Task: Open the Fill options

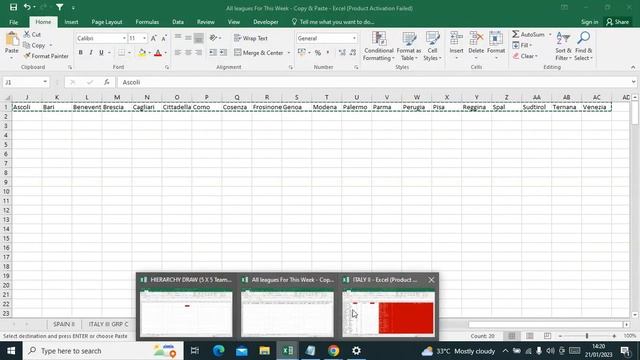Action: point(522,45)
